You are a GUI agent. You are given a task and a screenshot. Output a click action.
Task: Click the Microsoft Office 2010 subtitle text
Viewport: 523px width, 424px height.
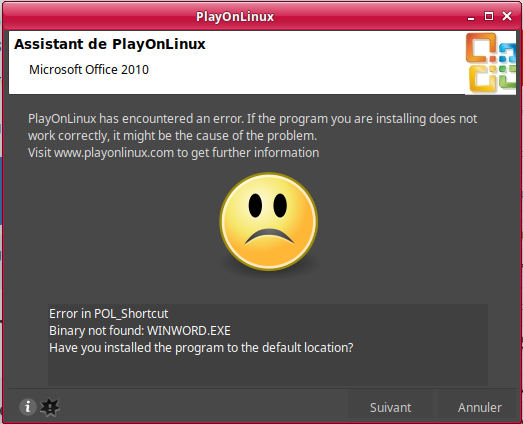coord(89,70)
